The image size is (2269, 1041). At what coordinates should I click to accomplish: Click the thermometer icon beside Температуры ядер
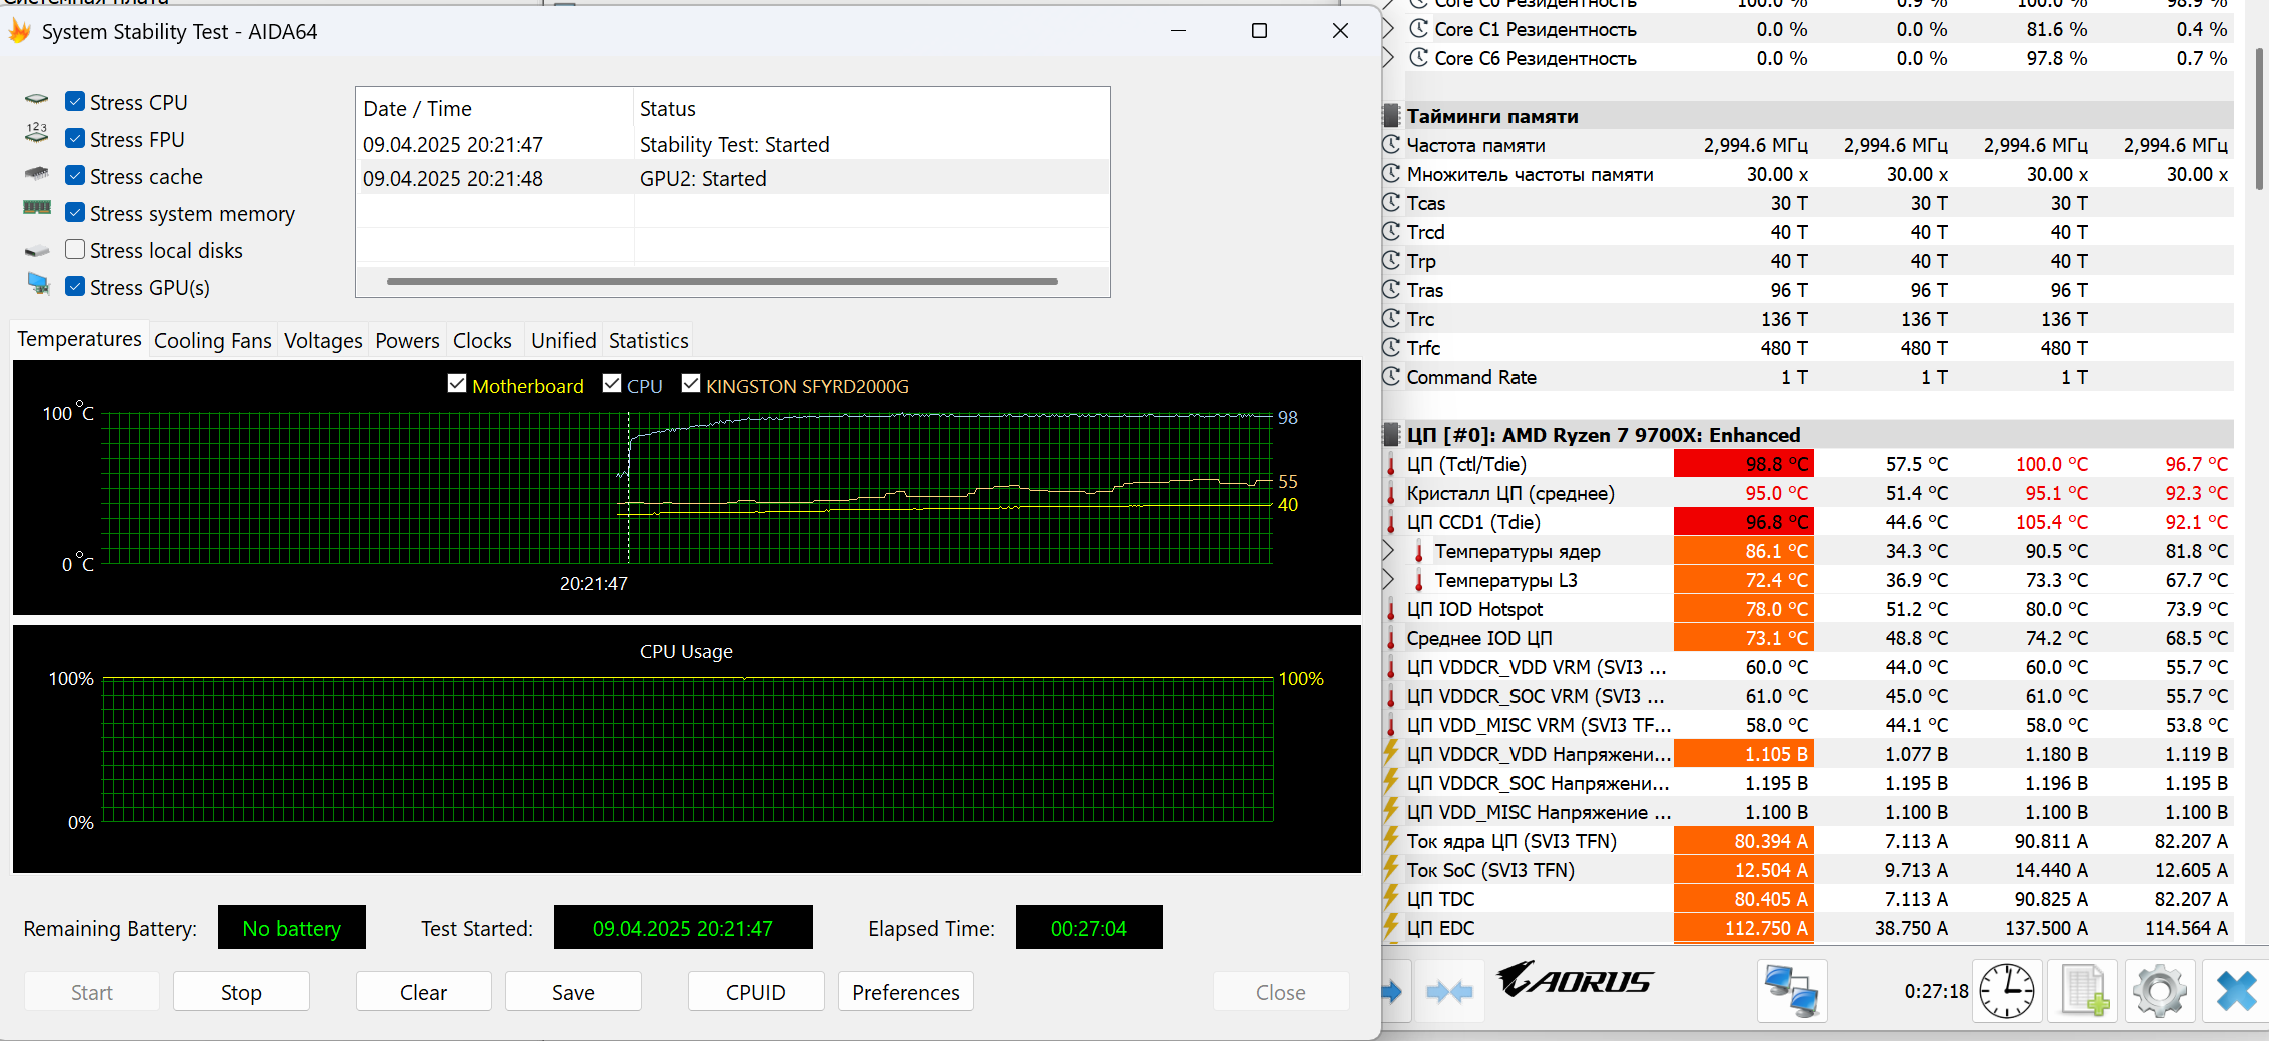[x=1419, y=551]
